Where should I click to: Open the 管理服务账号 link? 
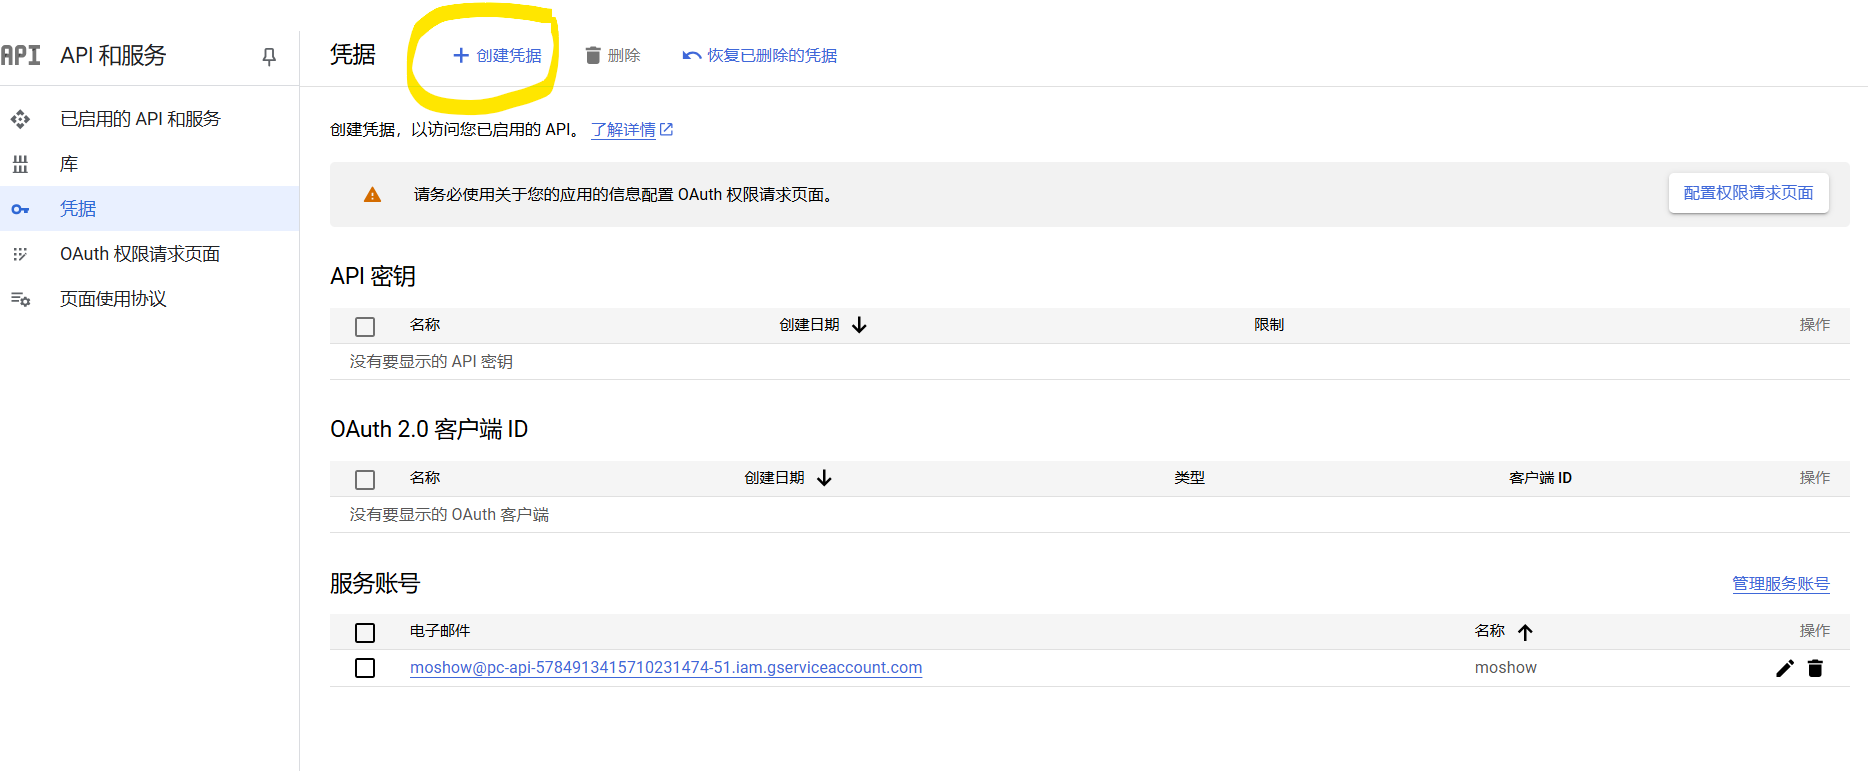[1780, 584]
